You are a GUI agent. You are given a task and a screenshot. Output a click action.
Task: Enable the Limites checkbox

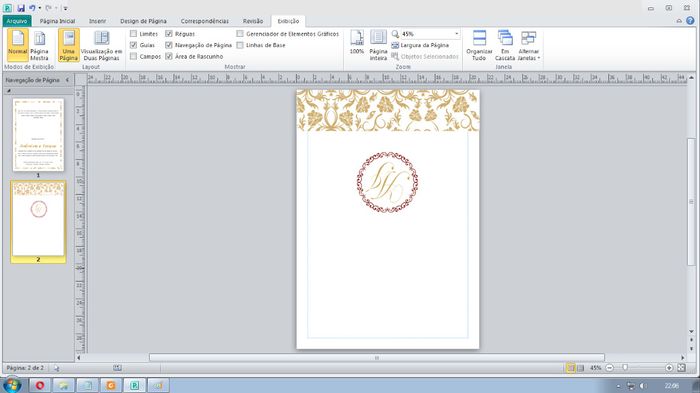point(133,33)
